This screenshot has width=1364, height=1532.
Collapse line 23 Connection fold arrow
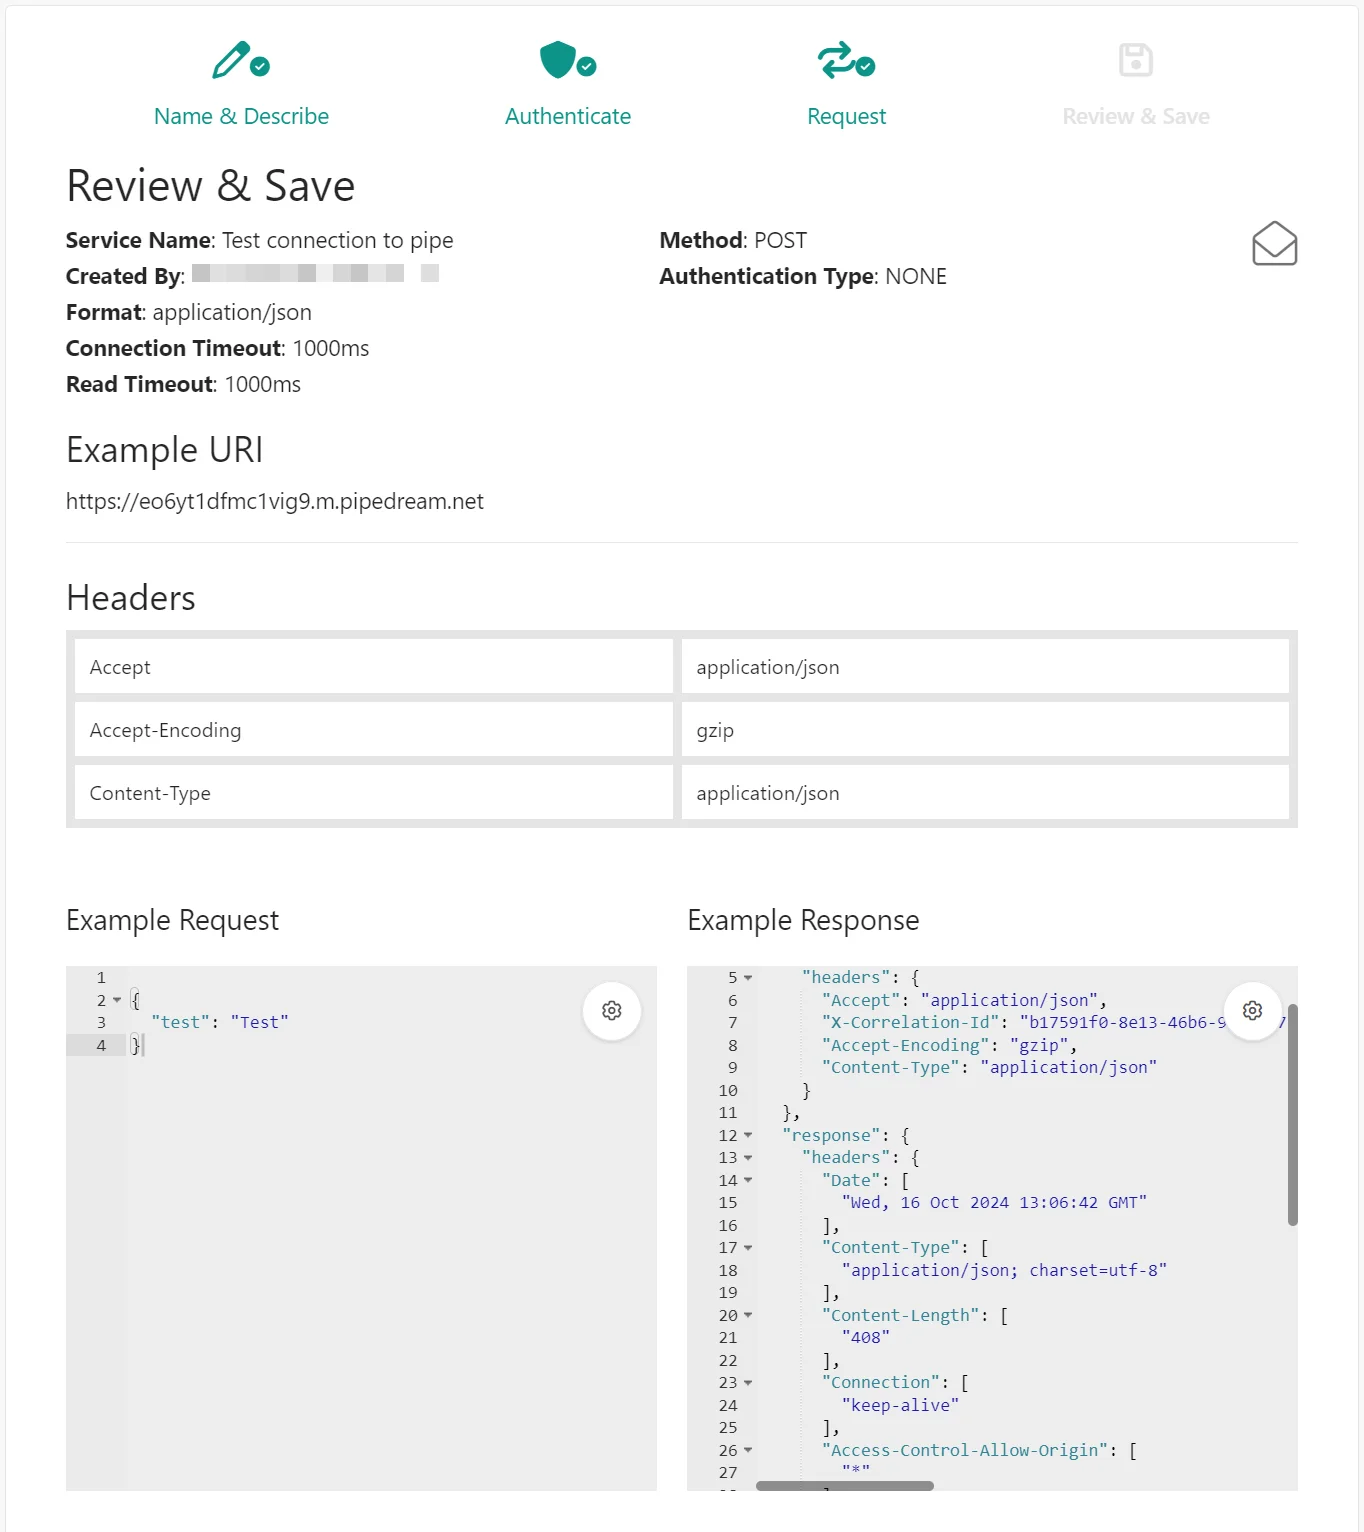pyautogui.click(x=748, y=1382)
